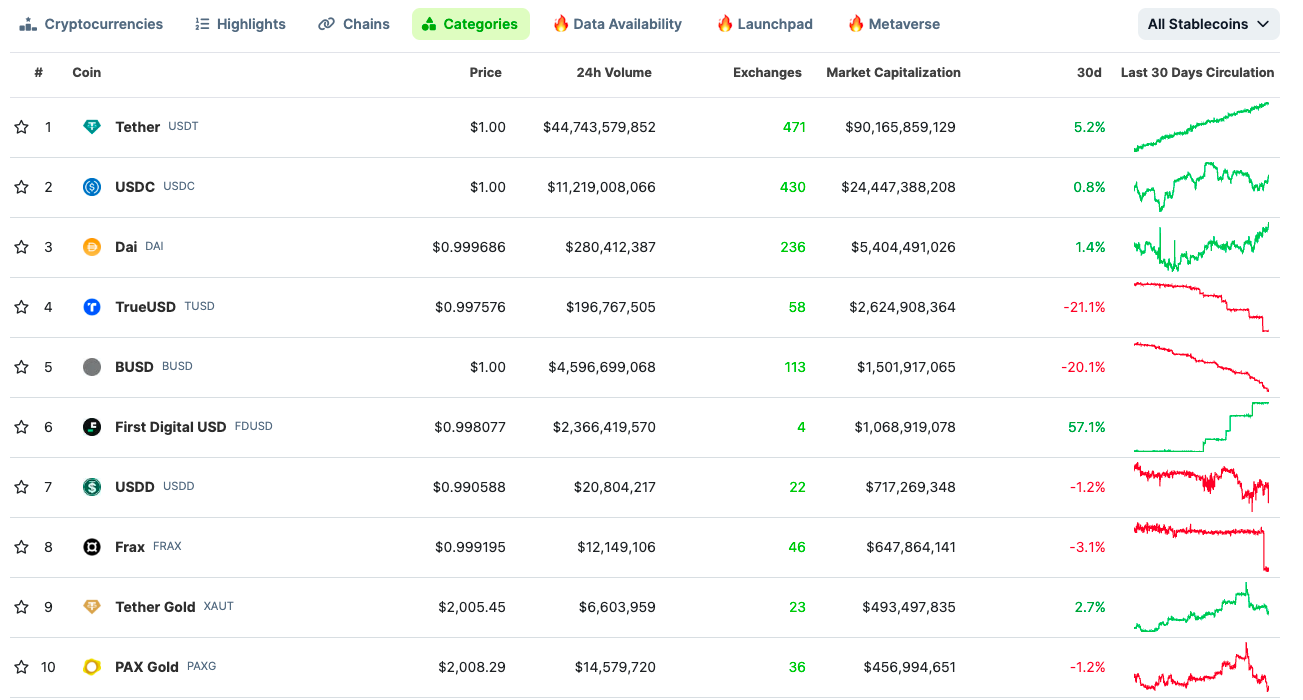Toggle favorite star for Tether Gold
1303x700 pixels.
point(21,607)
